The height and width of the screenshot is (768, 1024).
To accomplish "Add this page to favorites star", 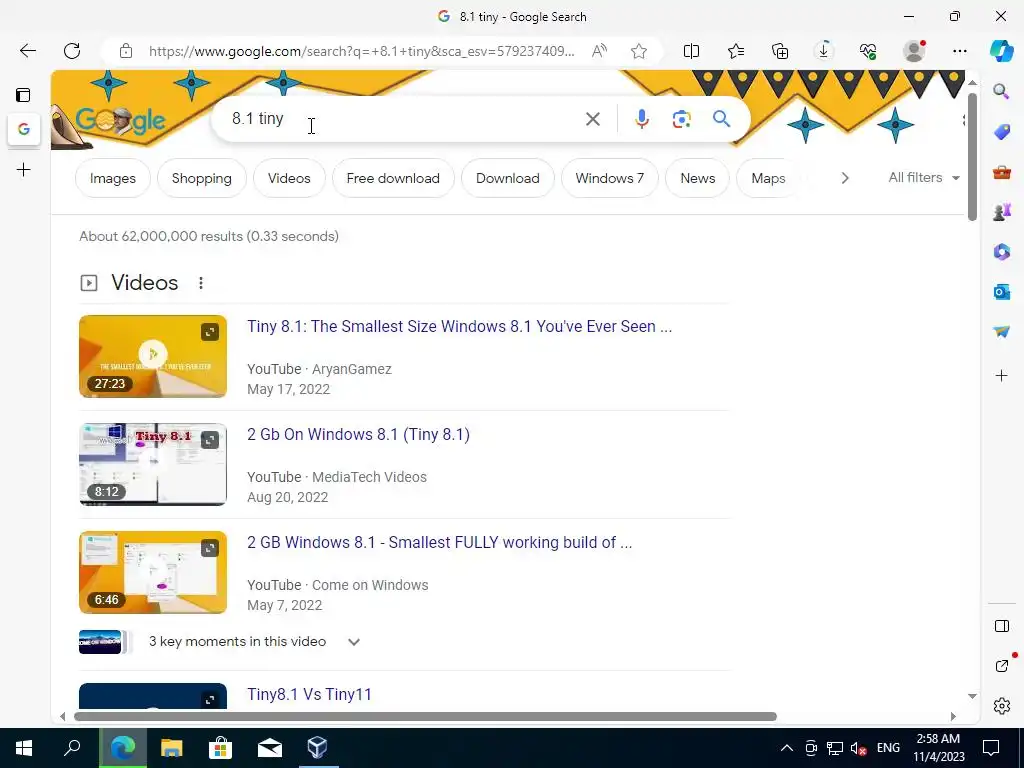I will (x=639, y=51).
